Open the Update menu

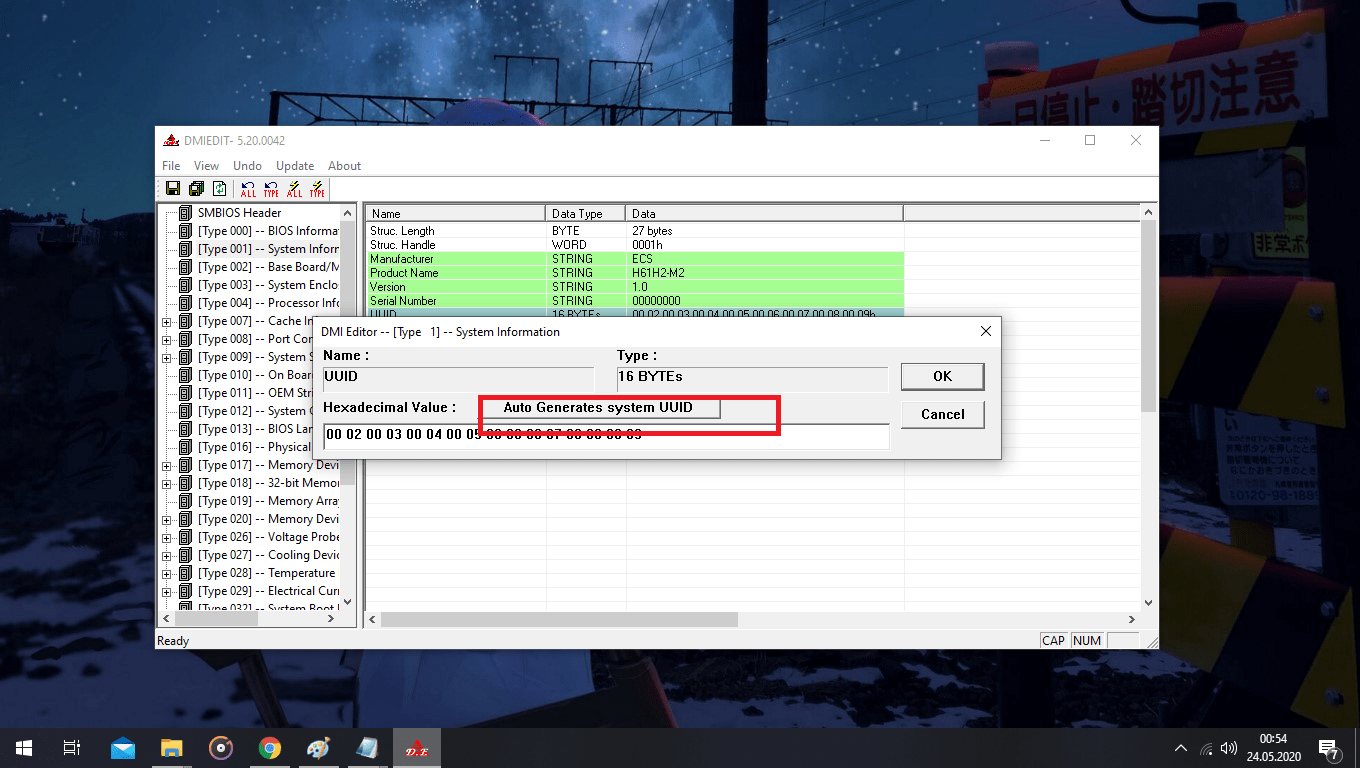(x=295, y=166)
